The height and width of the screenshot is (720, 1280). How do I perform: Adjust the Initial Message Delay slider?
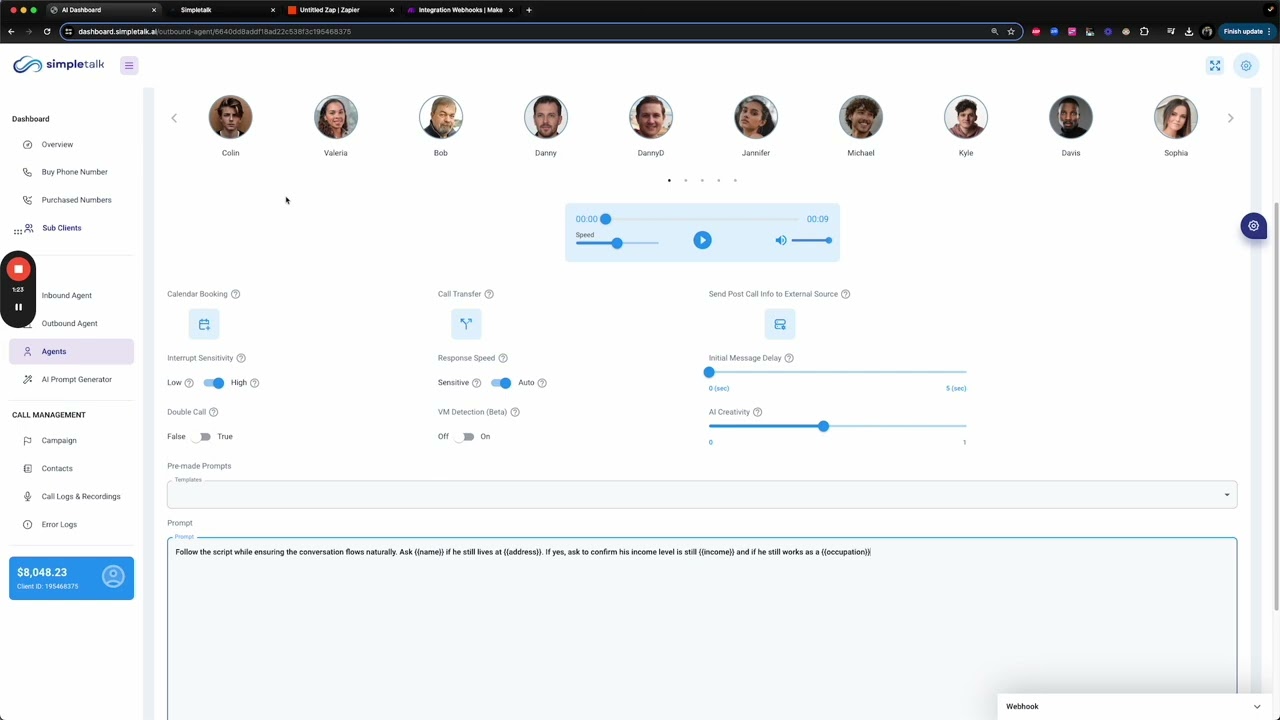pyautogui.click(x=837, y=372)
